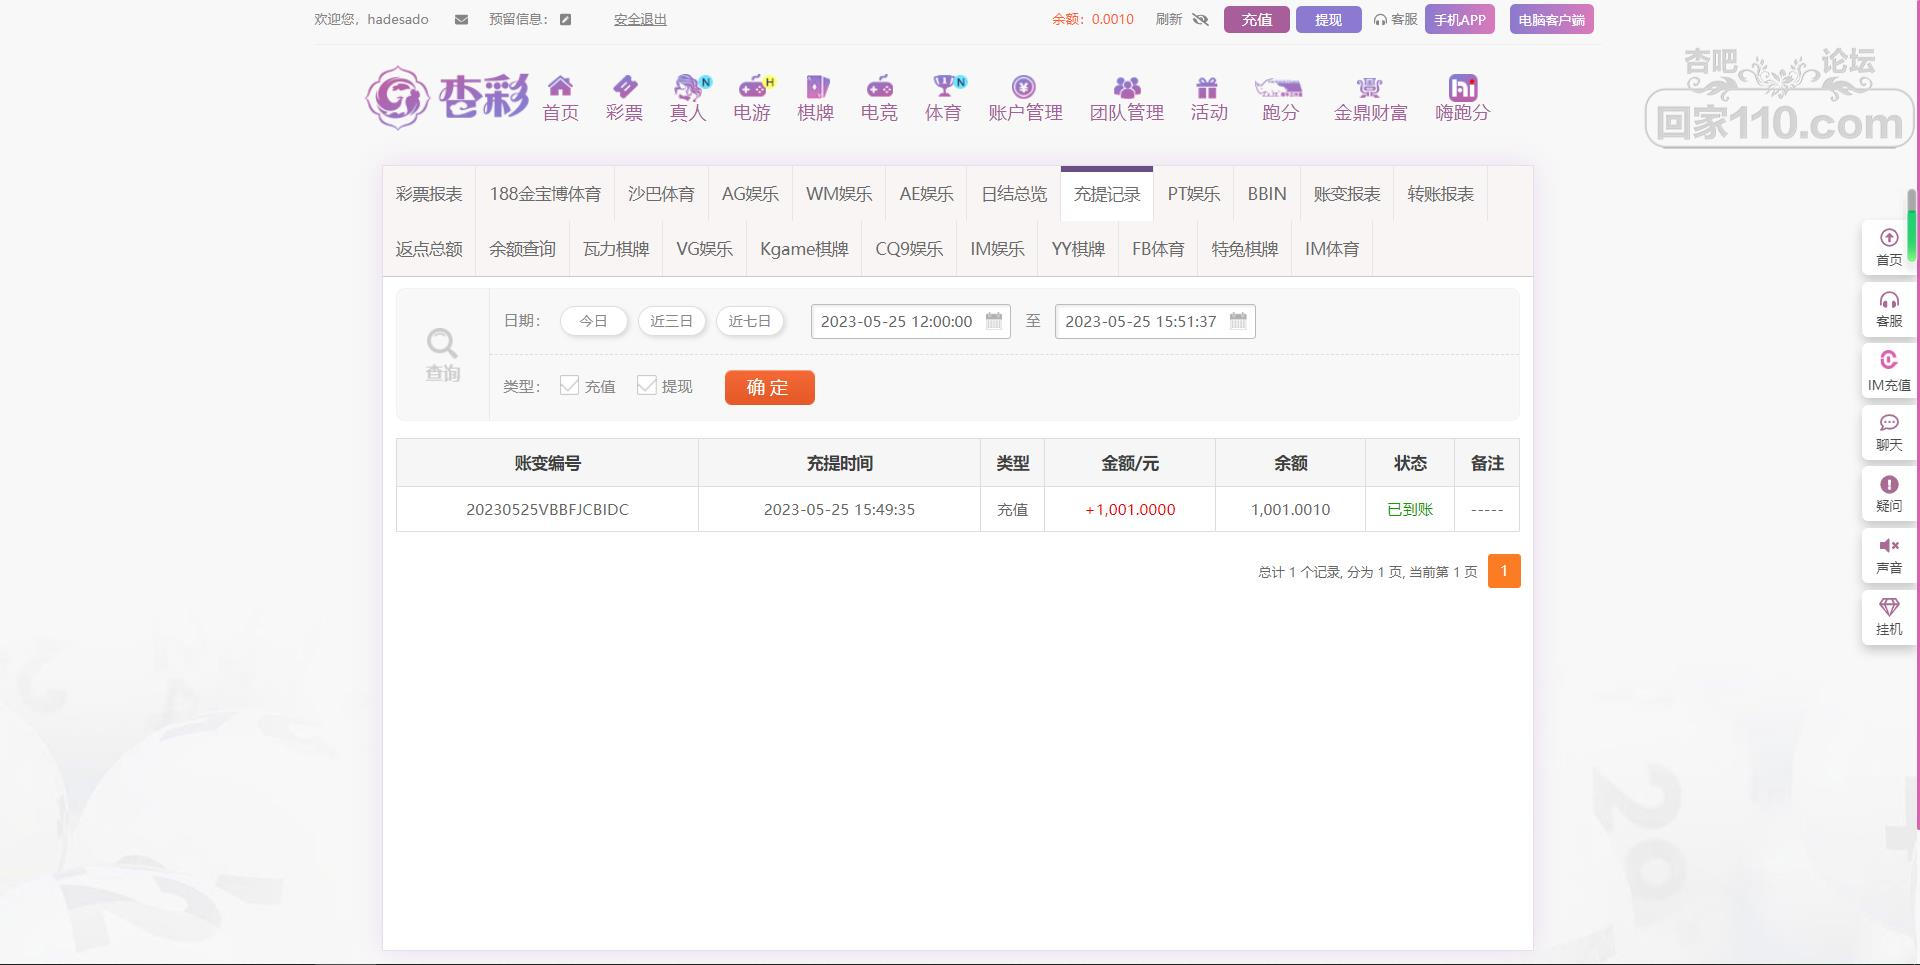Image resolution: width=1920 pixels, height=965 pixels.
Task: Open start date calendar picker
Action: (x=994, y=321)
